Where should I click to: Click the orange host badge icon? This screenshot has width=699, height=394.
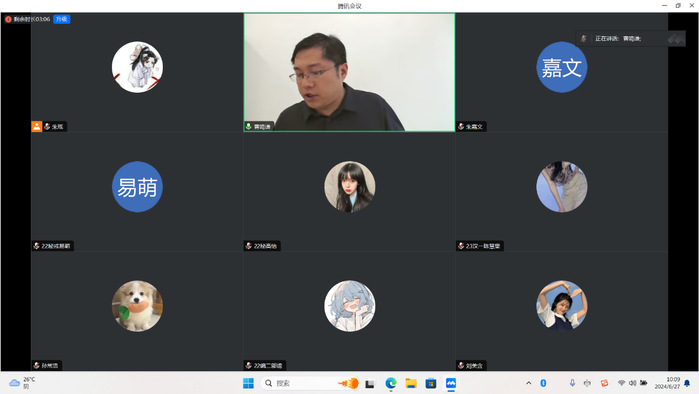37,127
